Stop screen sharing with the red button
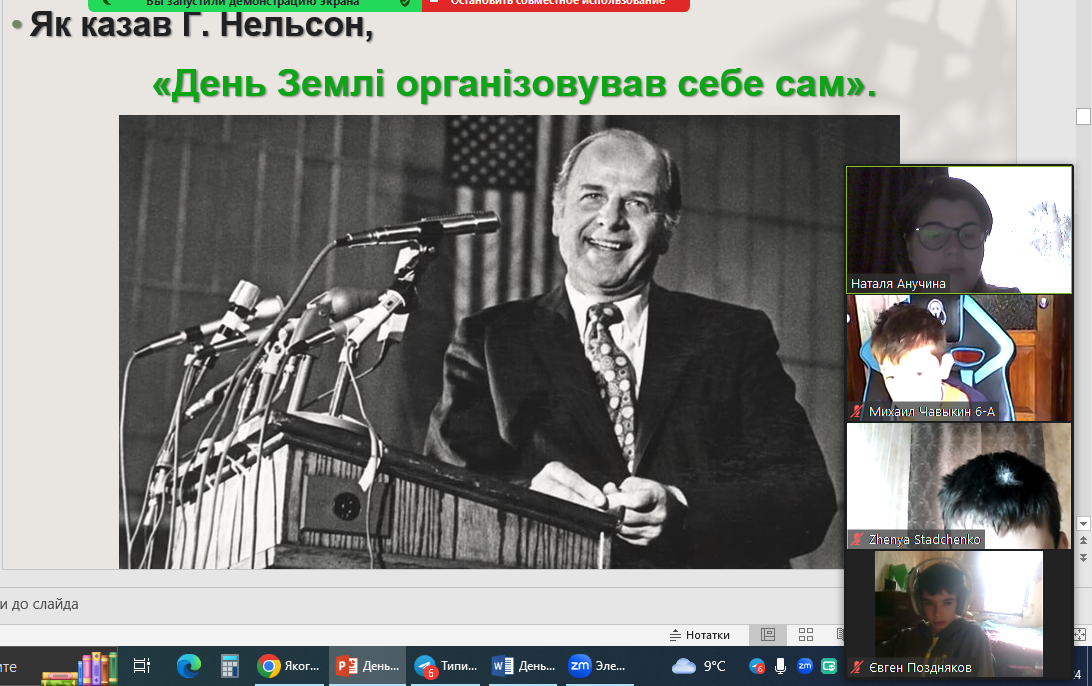 pos(556,4)
